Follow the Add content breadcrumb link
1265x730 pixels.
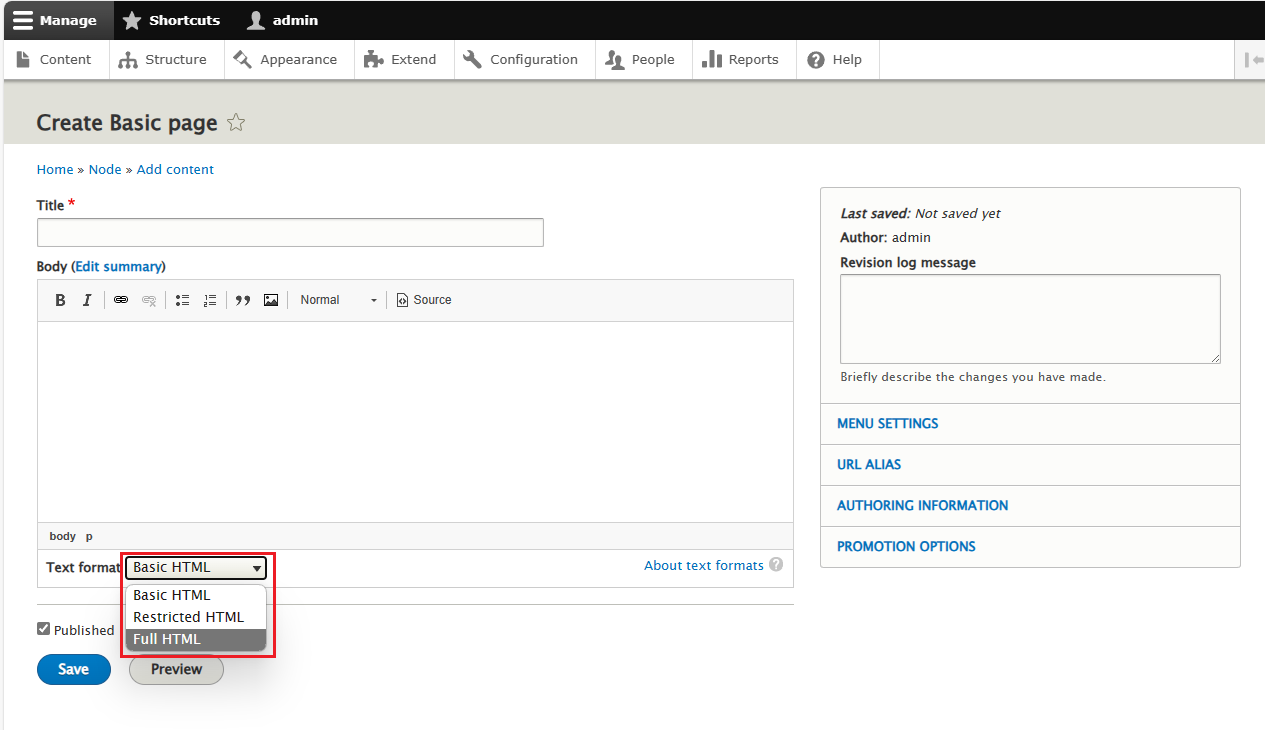point(175,169)
